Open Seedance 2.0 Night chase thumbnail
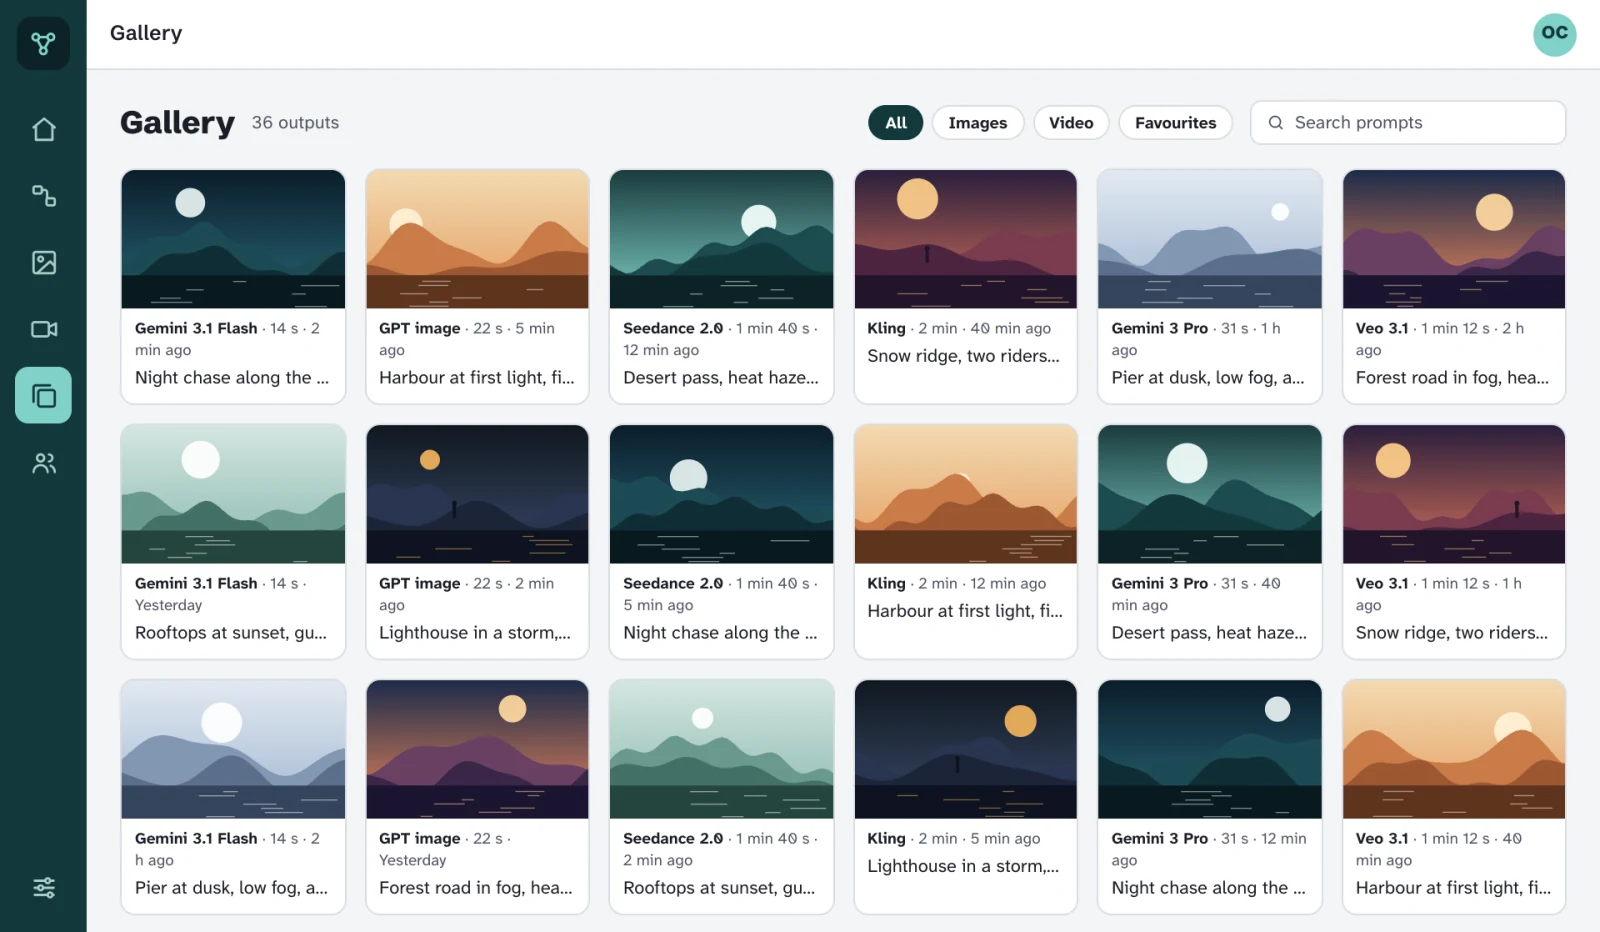 pyautogui.click(x=721, y=494)
